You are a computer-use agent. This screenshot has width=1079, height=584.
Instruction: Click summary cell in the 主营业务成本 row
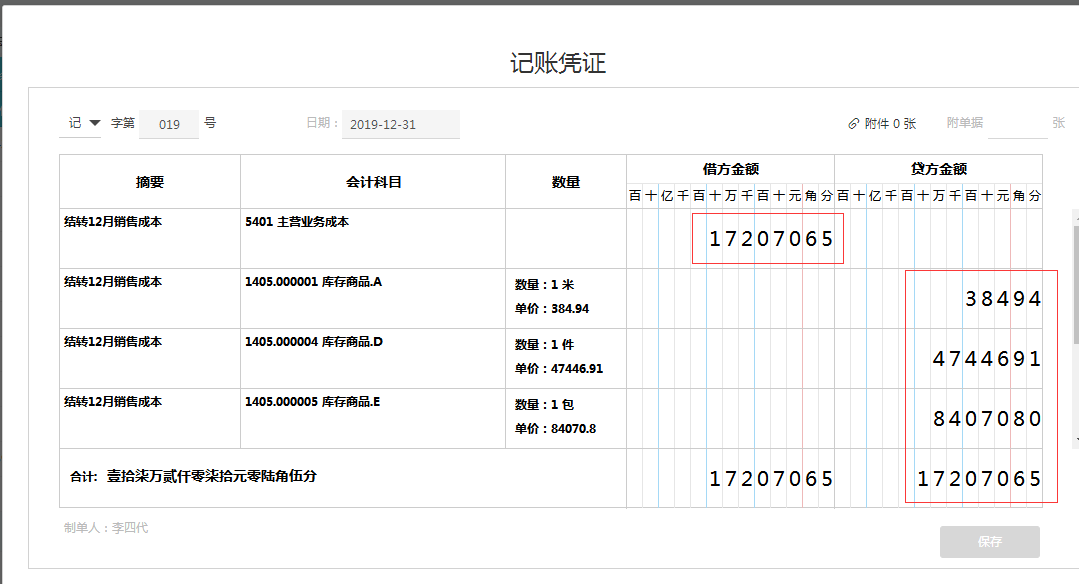click(150, 239)
